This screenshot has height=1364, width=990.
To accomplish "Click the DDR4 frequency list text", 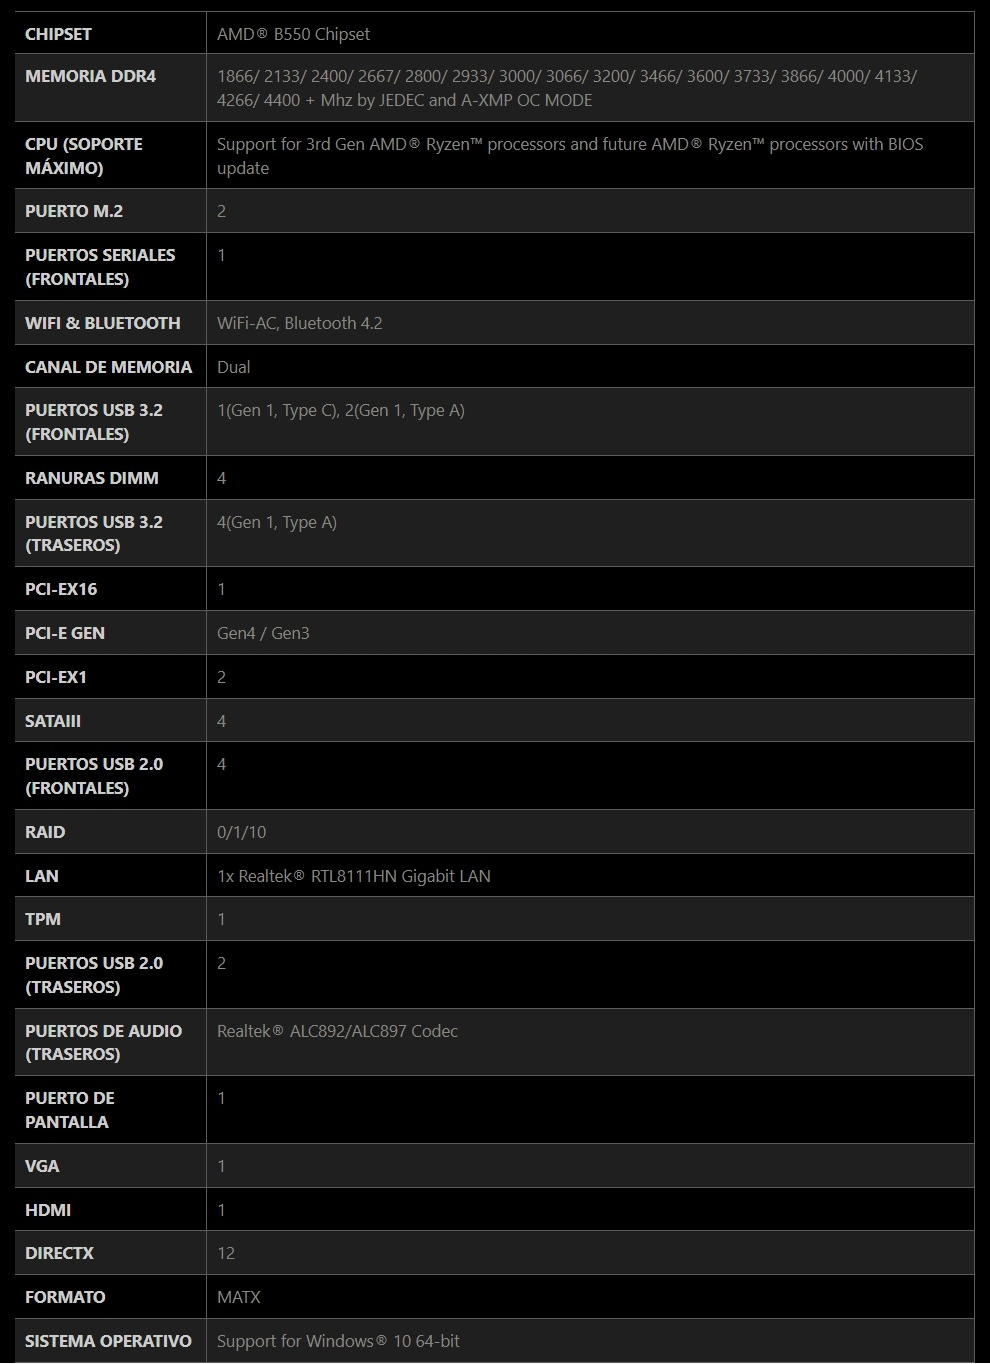I will pos(566,88).
